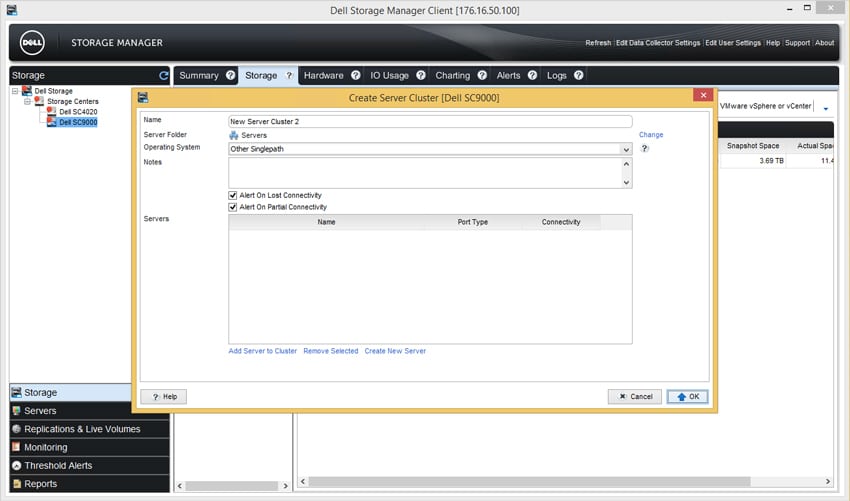The height and width of the screenshot is (501, 850).
Task: Open Edit Data Collector Settings
Action: click(x=658, y=43)
